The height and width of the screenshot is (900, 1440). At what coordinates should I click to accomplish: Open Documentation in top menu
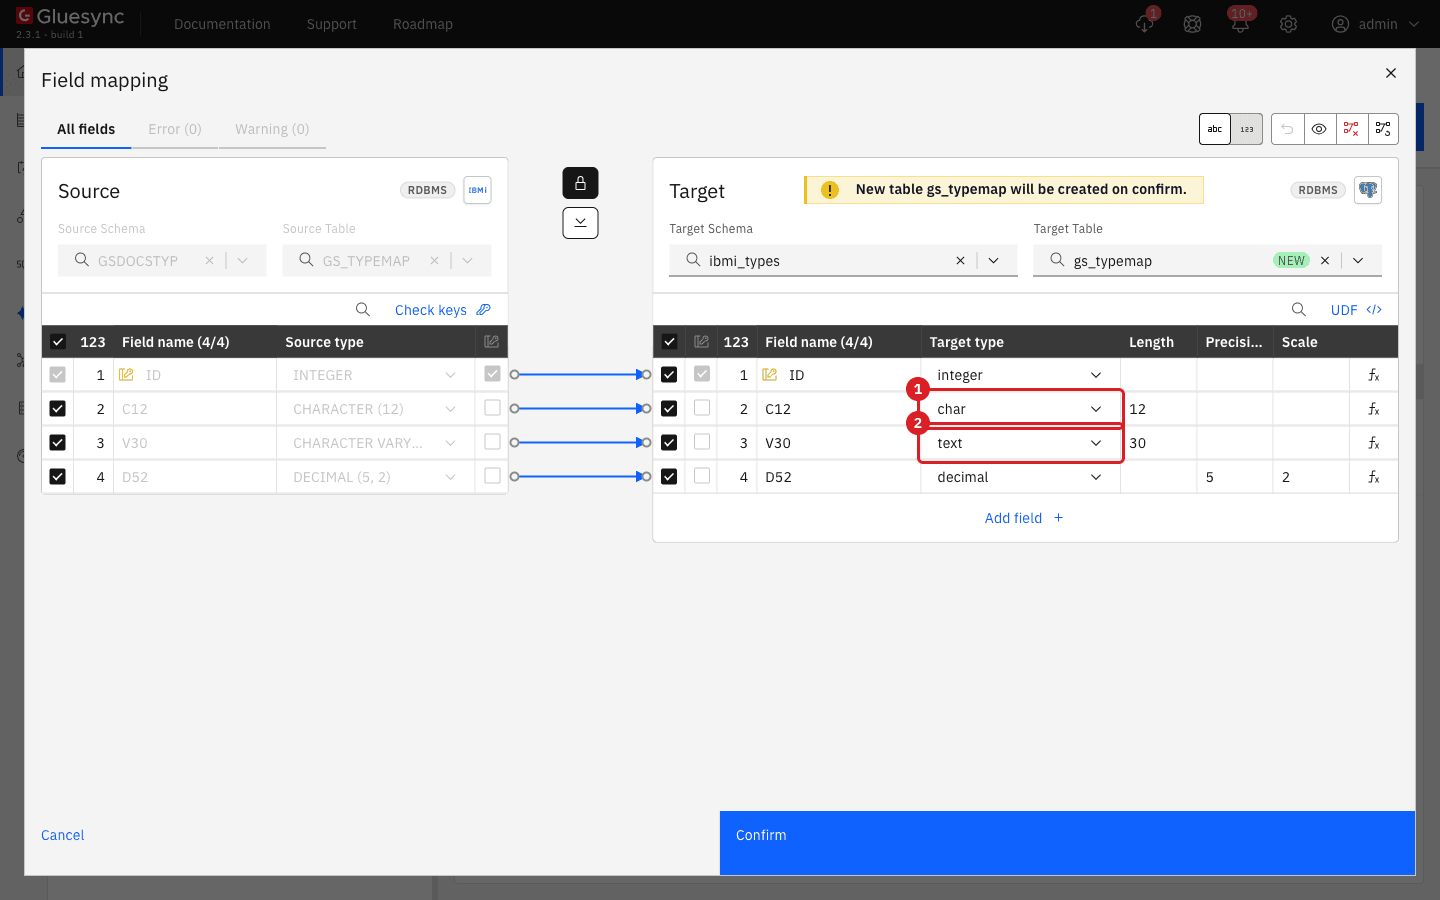(x=222, y=24)
